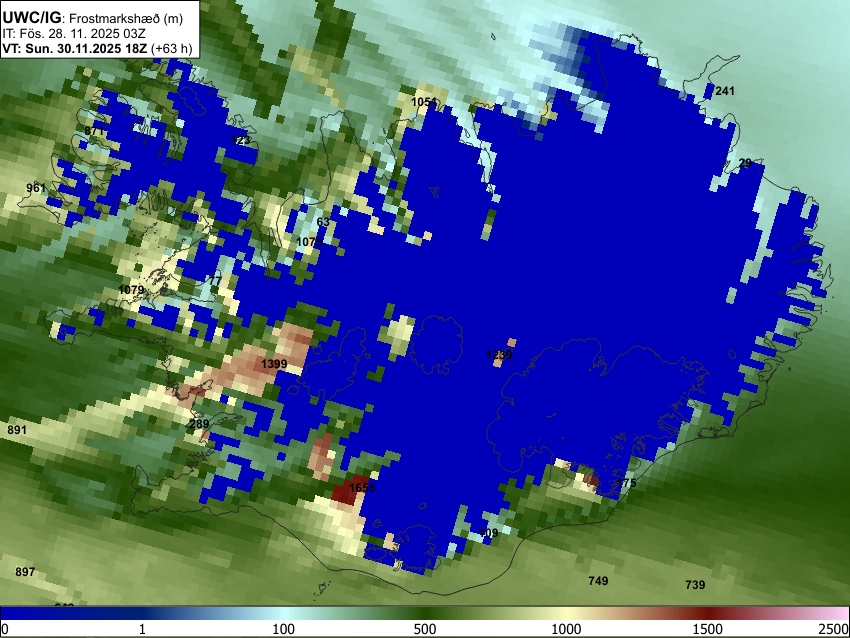
Task: Click the map value "1075"
Action: tap(310, 241)
